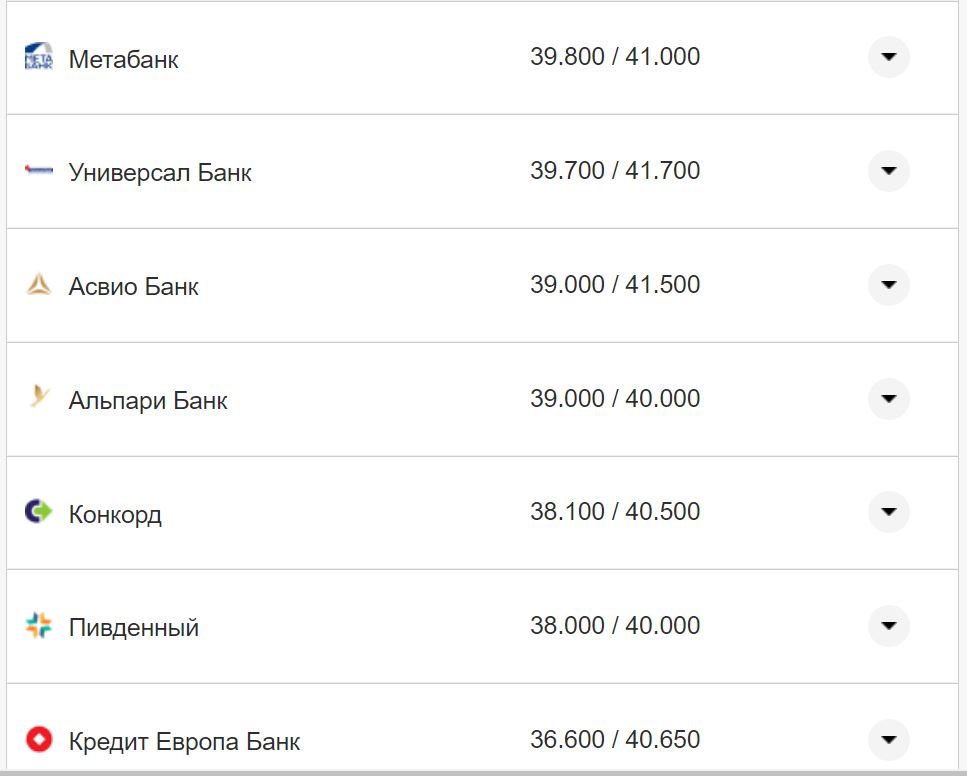Click the 36.600 / 40.650 exchange rate
The height and width of the screenshot is (776, 967).
click(x=615, y=740)
